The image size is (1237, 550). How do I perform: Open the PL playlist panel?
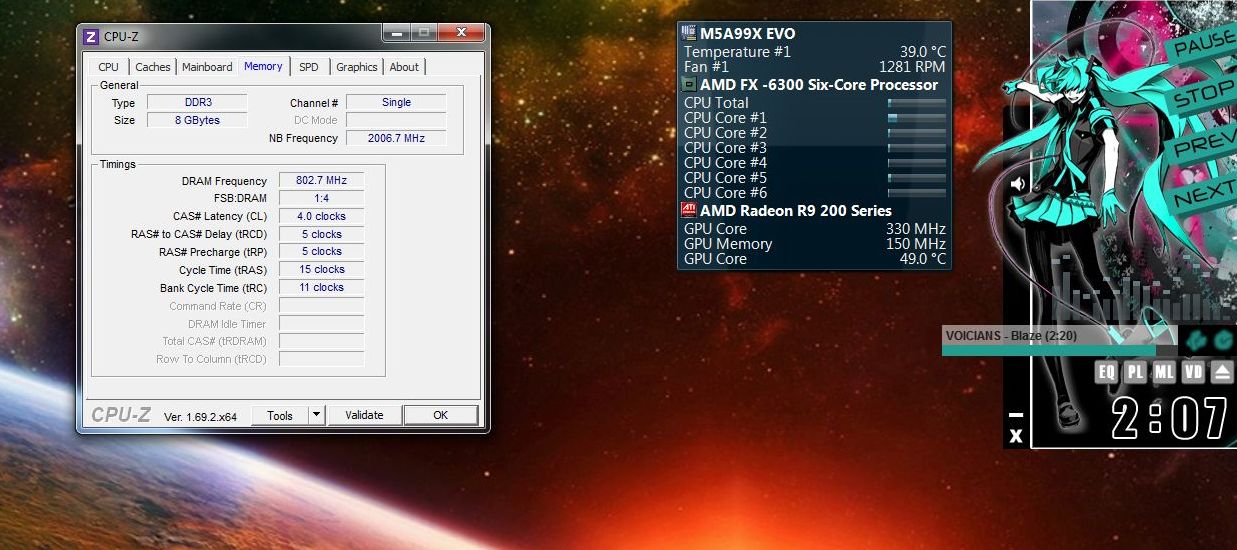pyautogui.click(x=1135, y=372)
